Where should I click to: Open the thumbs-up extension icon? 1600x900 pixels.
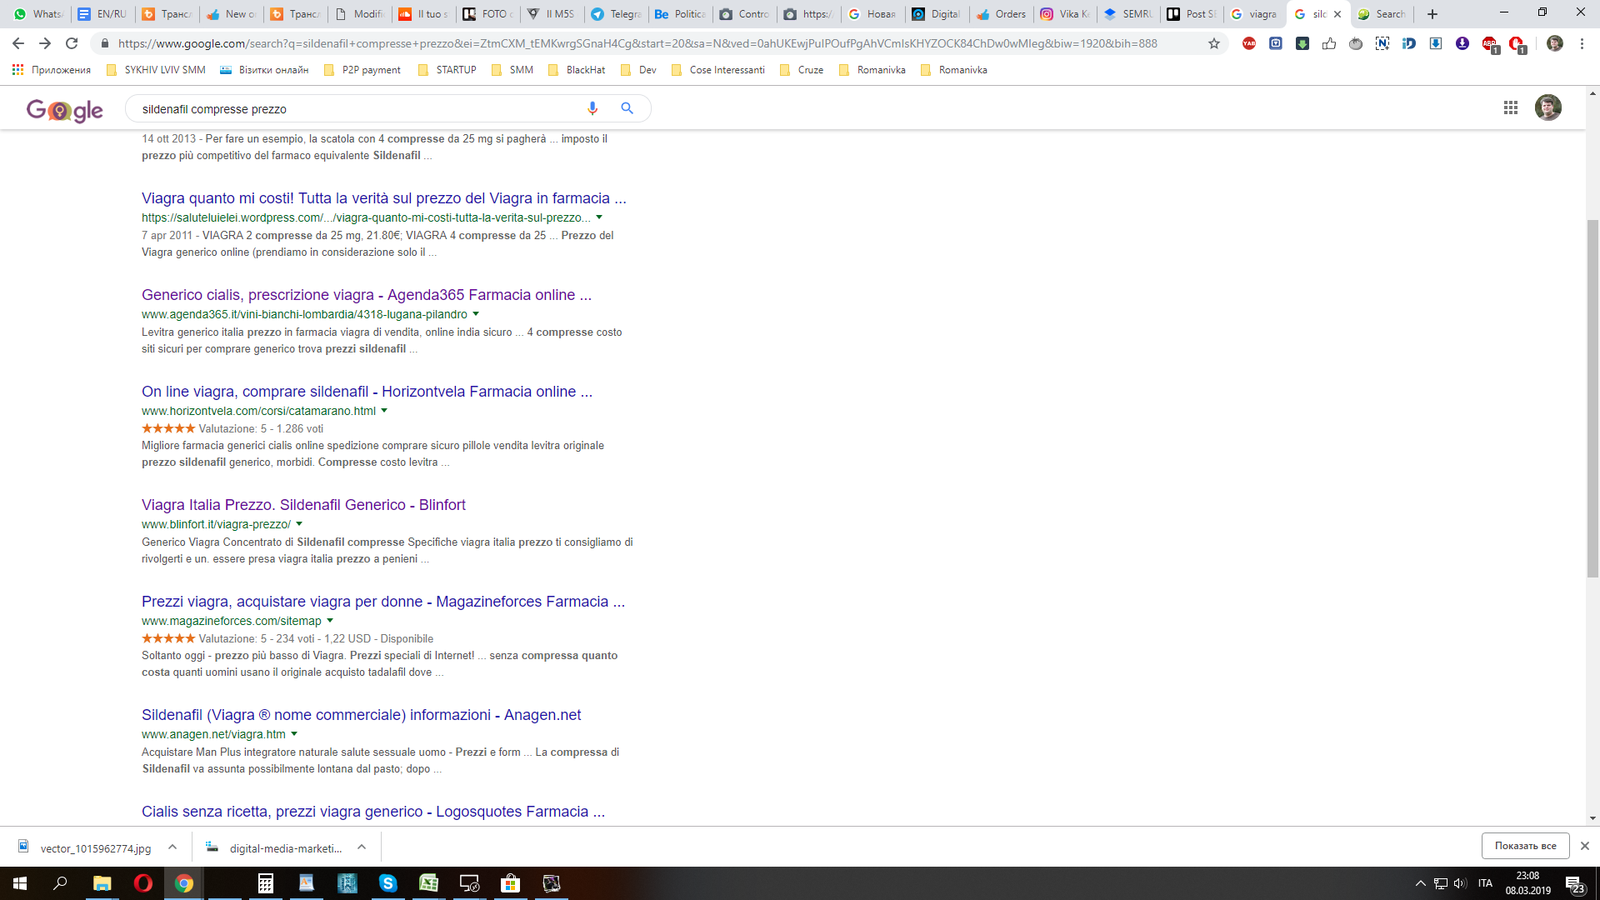click(x=1329, y=44)
